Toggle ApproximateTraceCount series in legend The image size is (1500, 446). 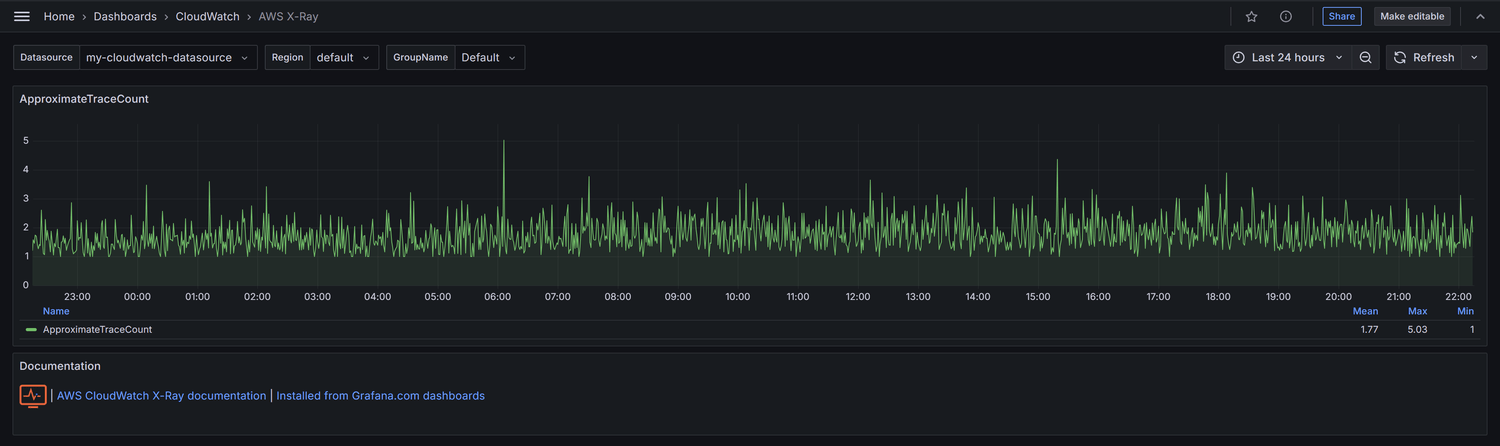(97, 329)
